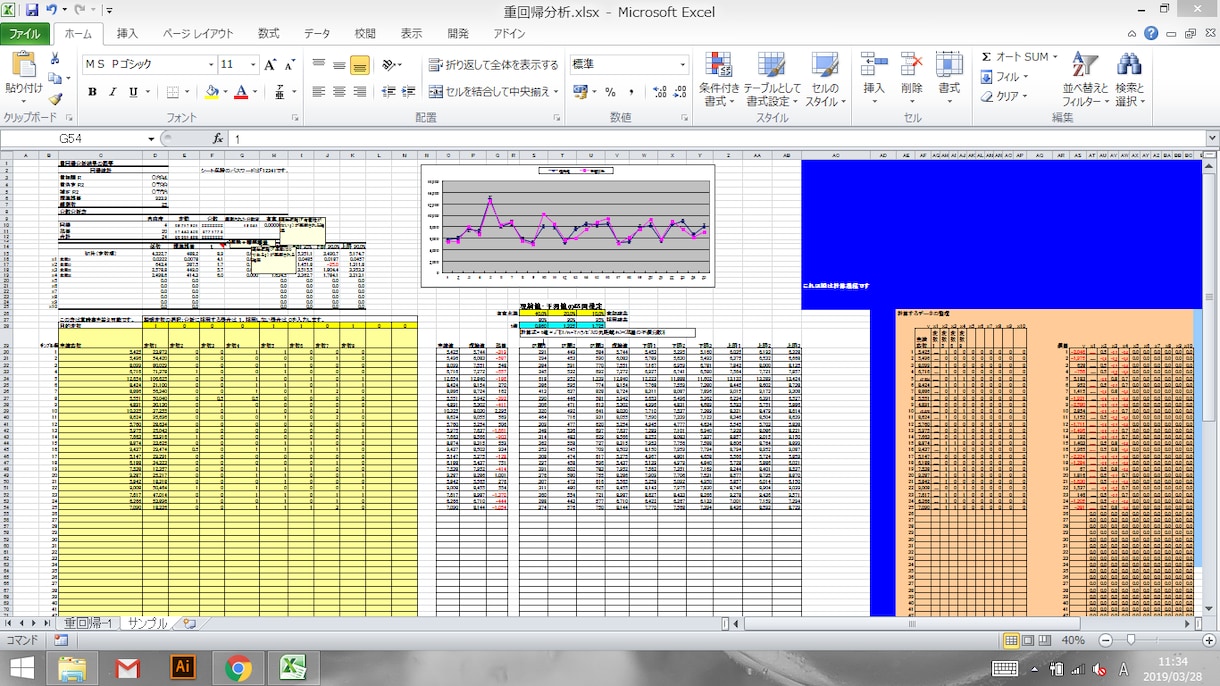Screen dimensions: 1220x686
Task: Open the 条件付き書式 conditional formatting dropdown
Action: click(719, 79)
